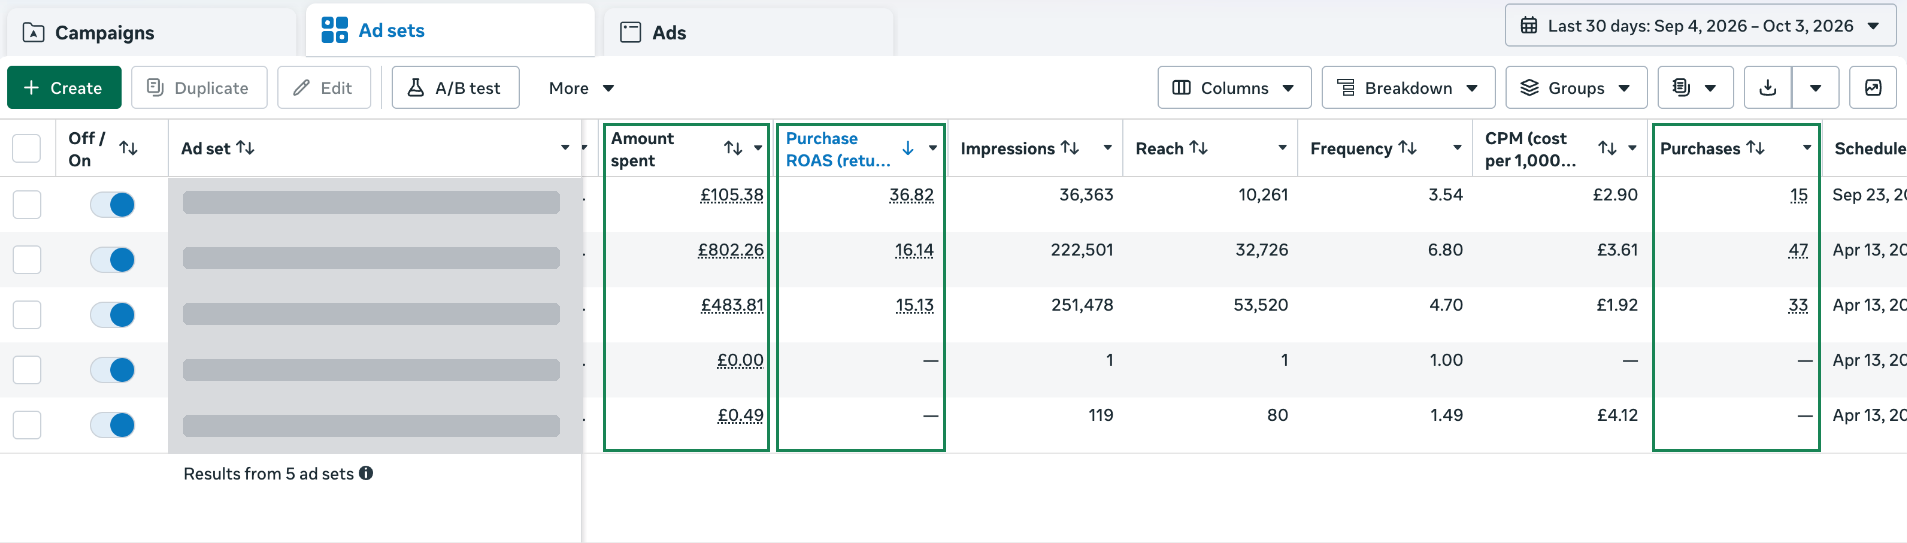Select the £4.12 CPM cell
The image size is (1907, 543).
pos(1617,415)
